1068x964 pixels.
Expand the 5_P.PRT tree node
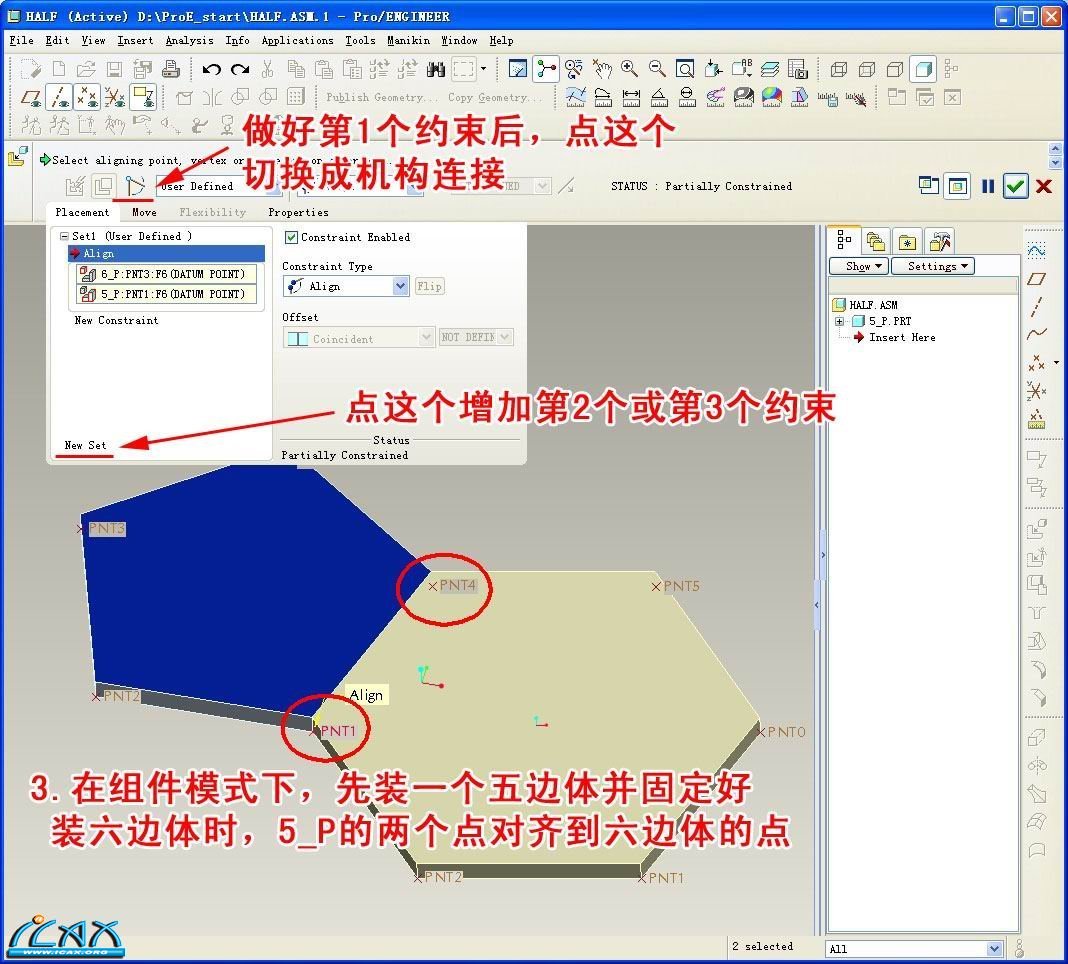[839, 321]
